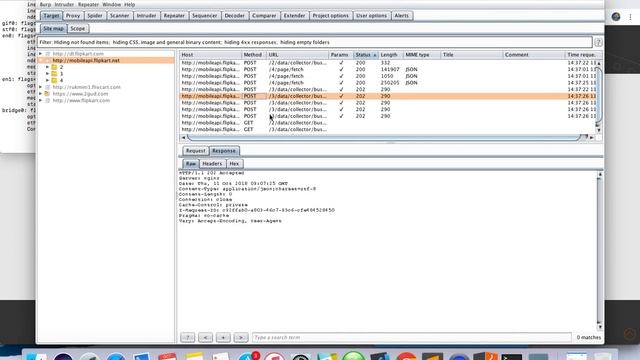This screenshot has width=640, height=360.
Task: Expand the rukmini1.flixcart.com tree node
Action: [x=40, y=87]
